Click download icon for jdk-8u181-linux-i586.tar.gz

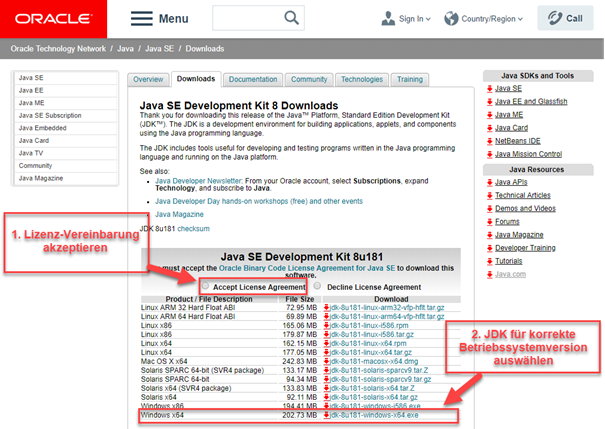point(326,334)
